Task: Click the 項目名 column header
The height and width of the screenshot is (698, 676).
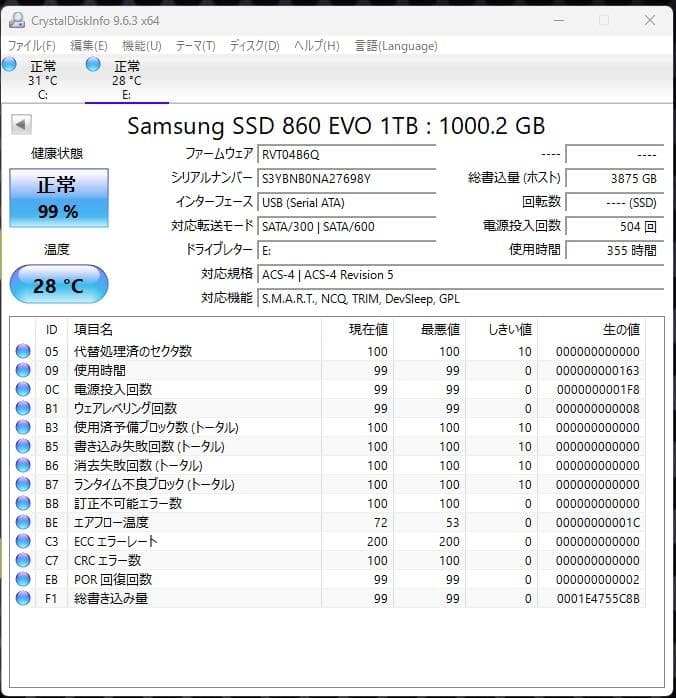Action: (194, 329)
